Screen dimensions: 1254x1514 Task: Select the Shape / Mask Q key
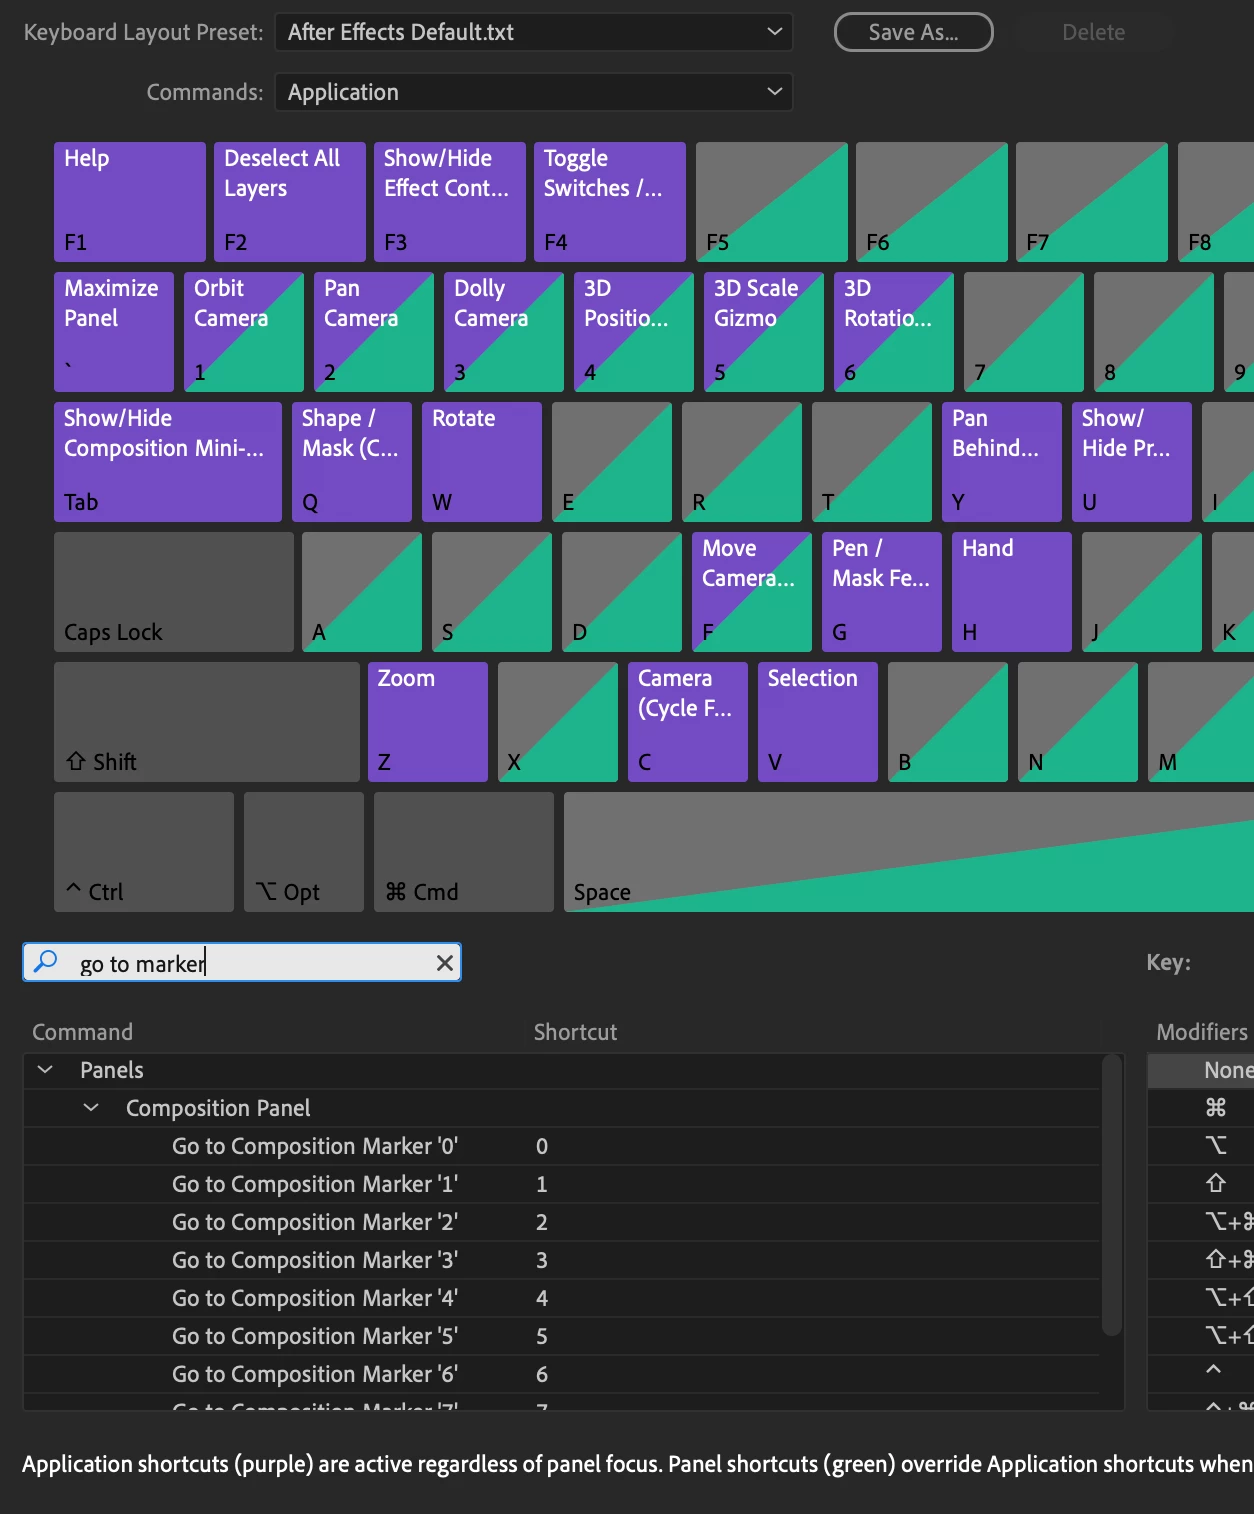click(352, 462)
